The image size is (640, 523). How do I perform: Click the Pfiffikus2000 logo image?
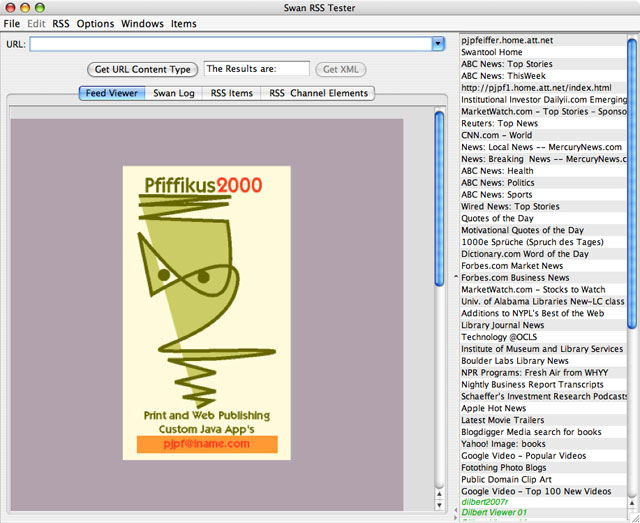click(x=207, y=290)
